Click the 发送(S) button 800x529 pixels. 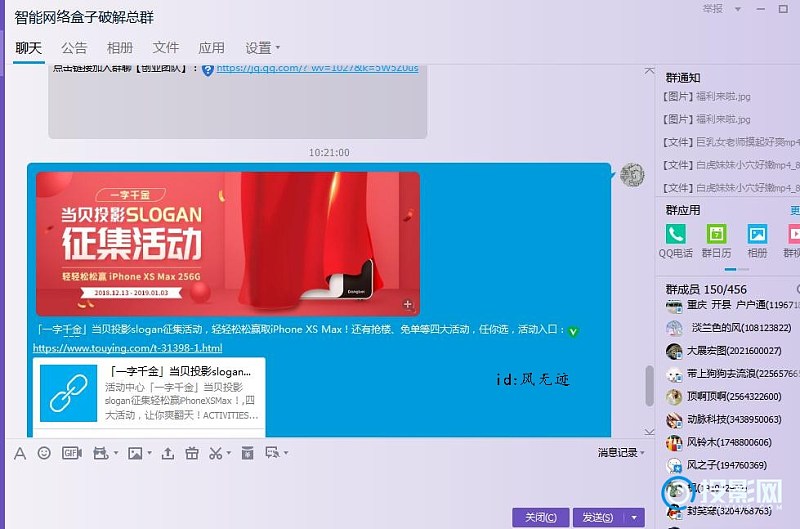[598, 518]
